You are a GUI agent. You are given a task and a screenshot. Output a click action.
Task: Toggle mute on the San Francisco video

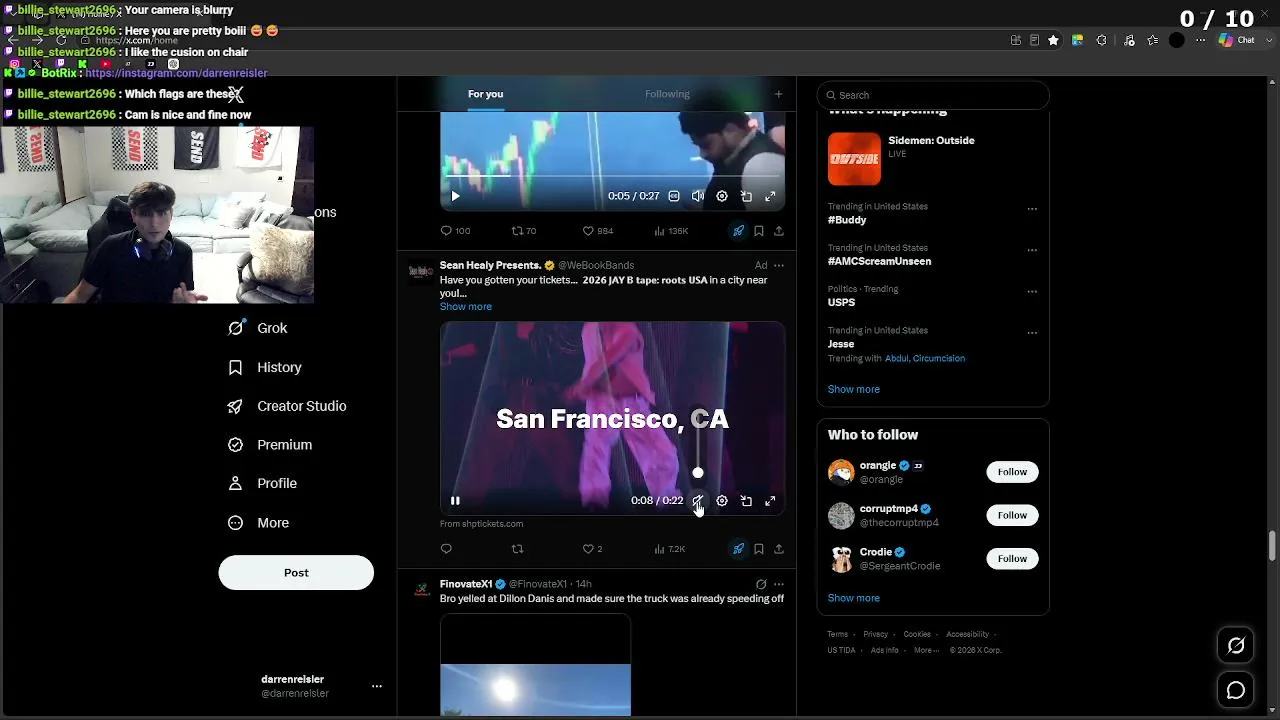tap(698, 501)
